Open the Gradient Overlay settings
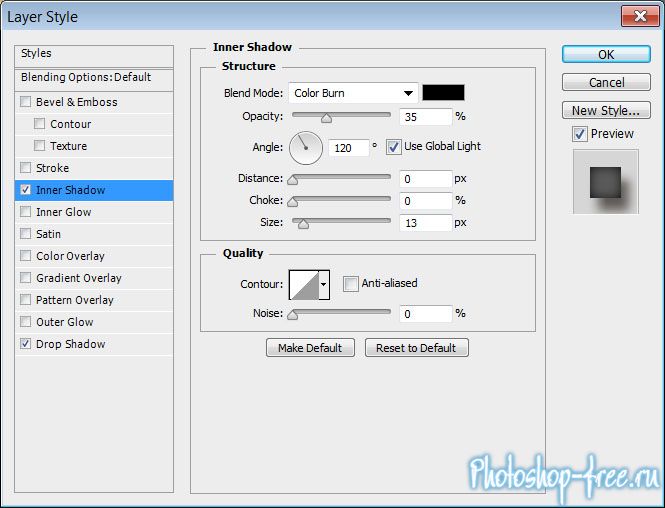Screen dimensions: 665x508 (78, 278)
